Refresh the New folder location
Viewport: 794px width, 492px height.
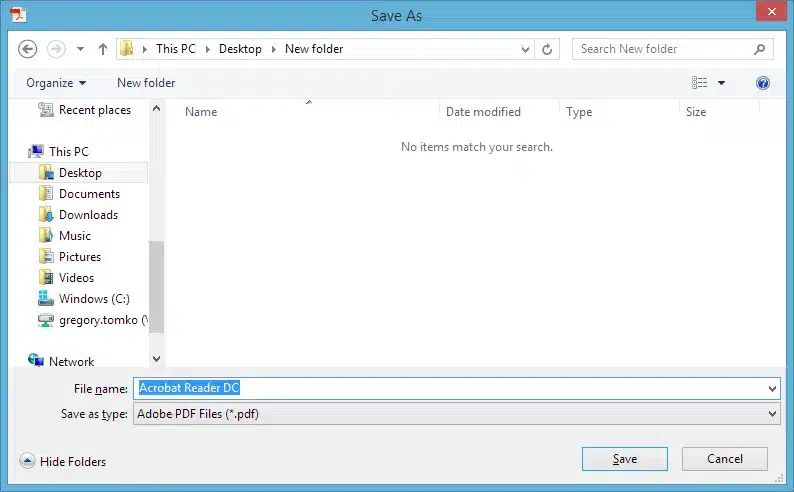pyautogui.click(x=547, y=49)
